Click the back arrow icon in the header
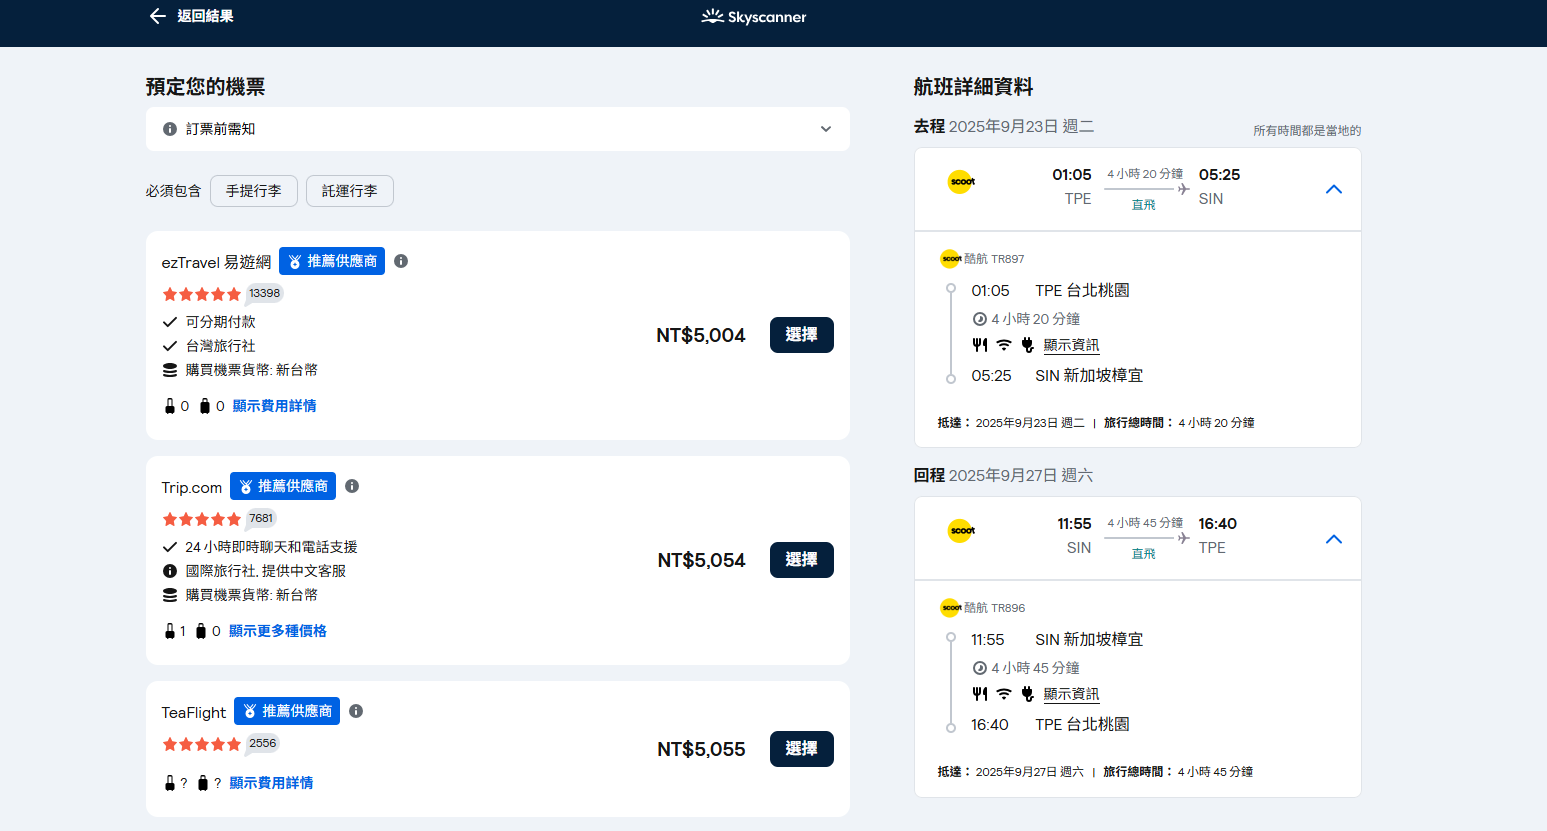The image size is (1547, 831). click(157, 16)
